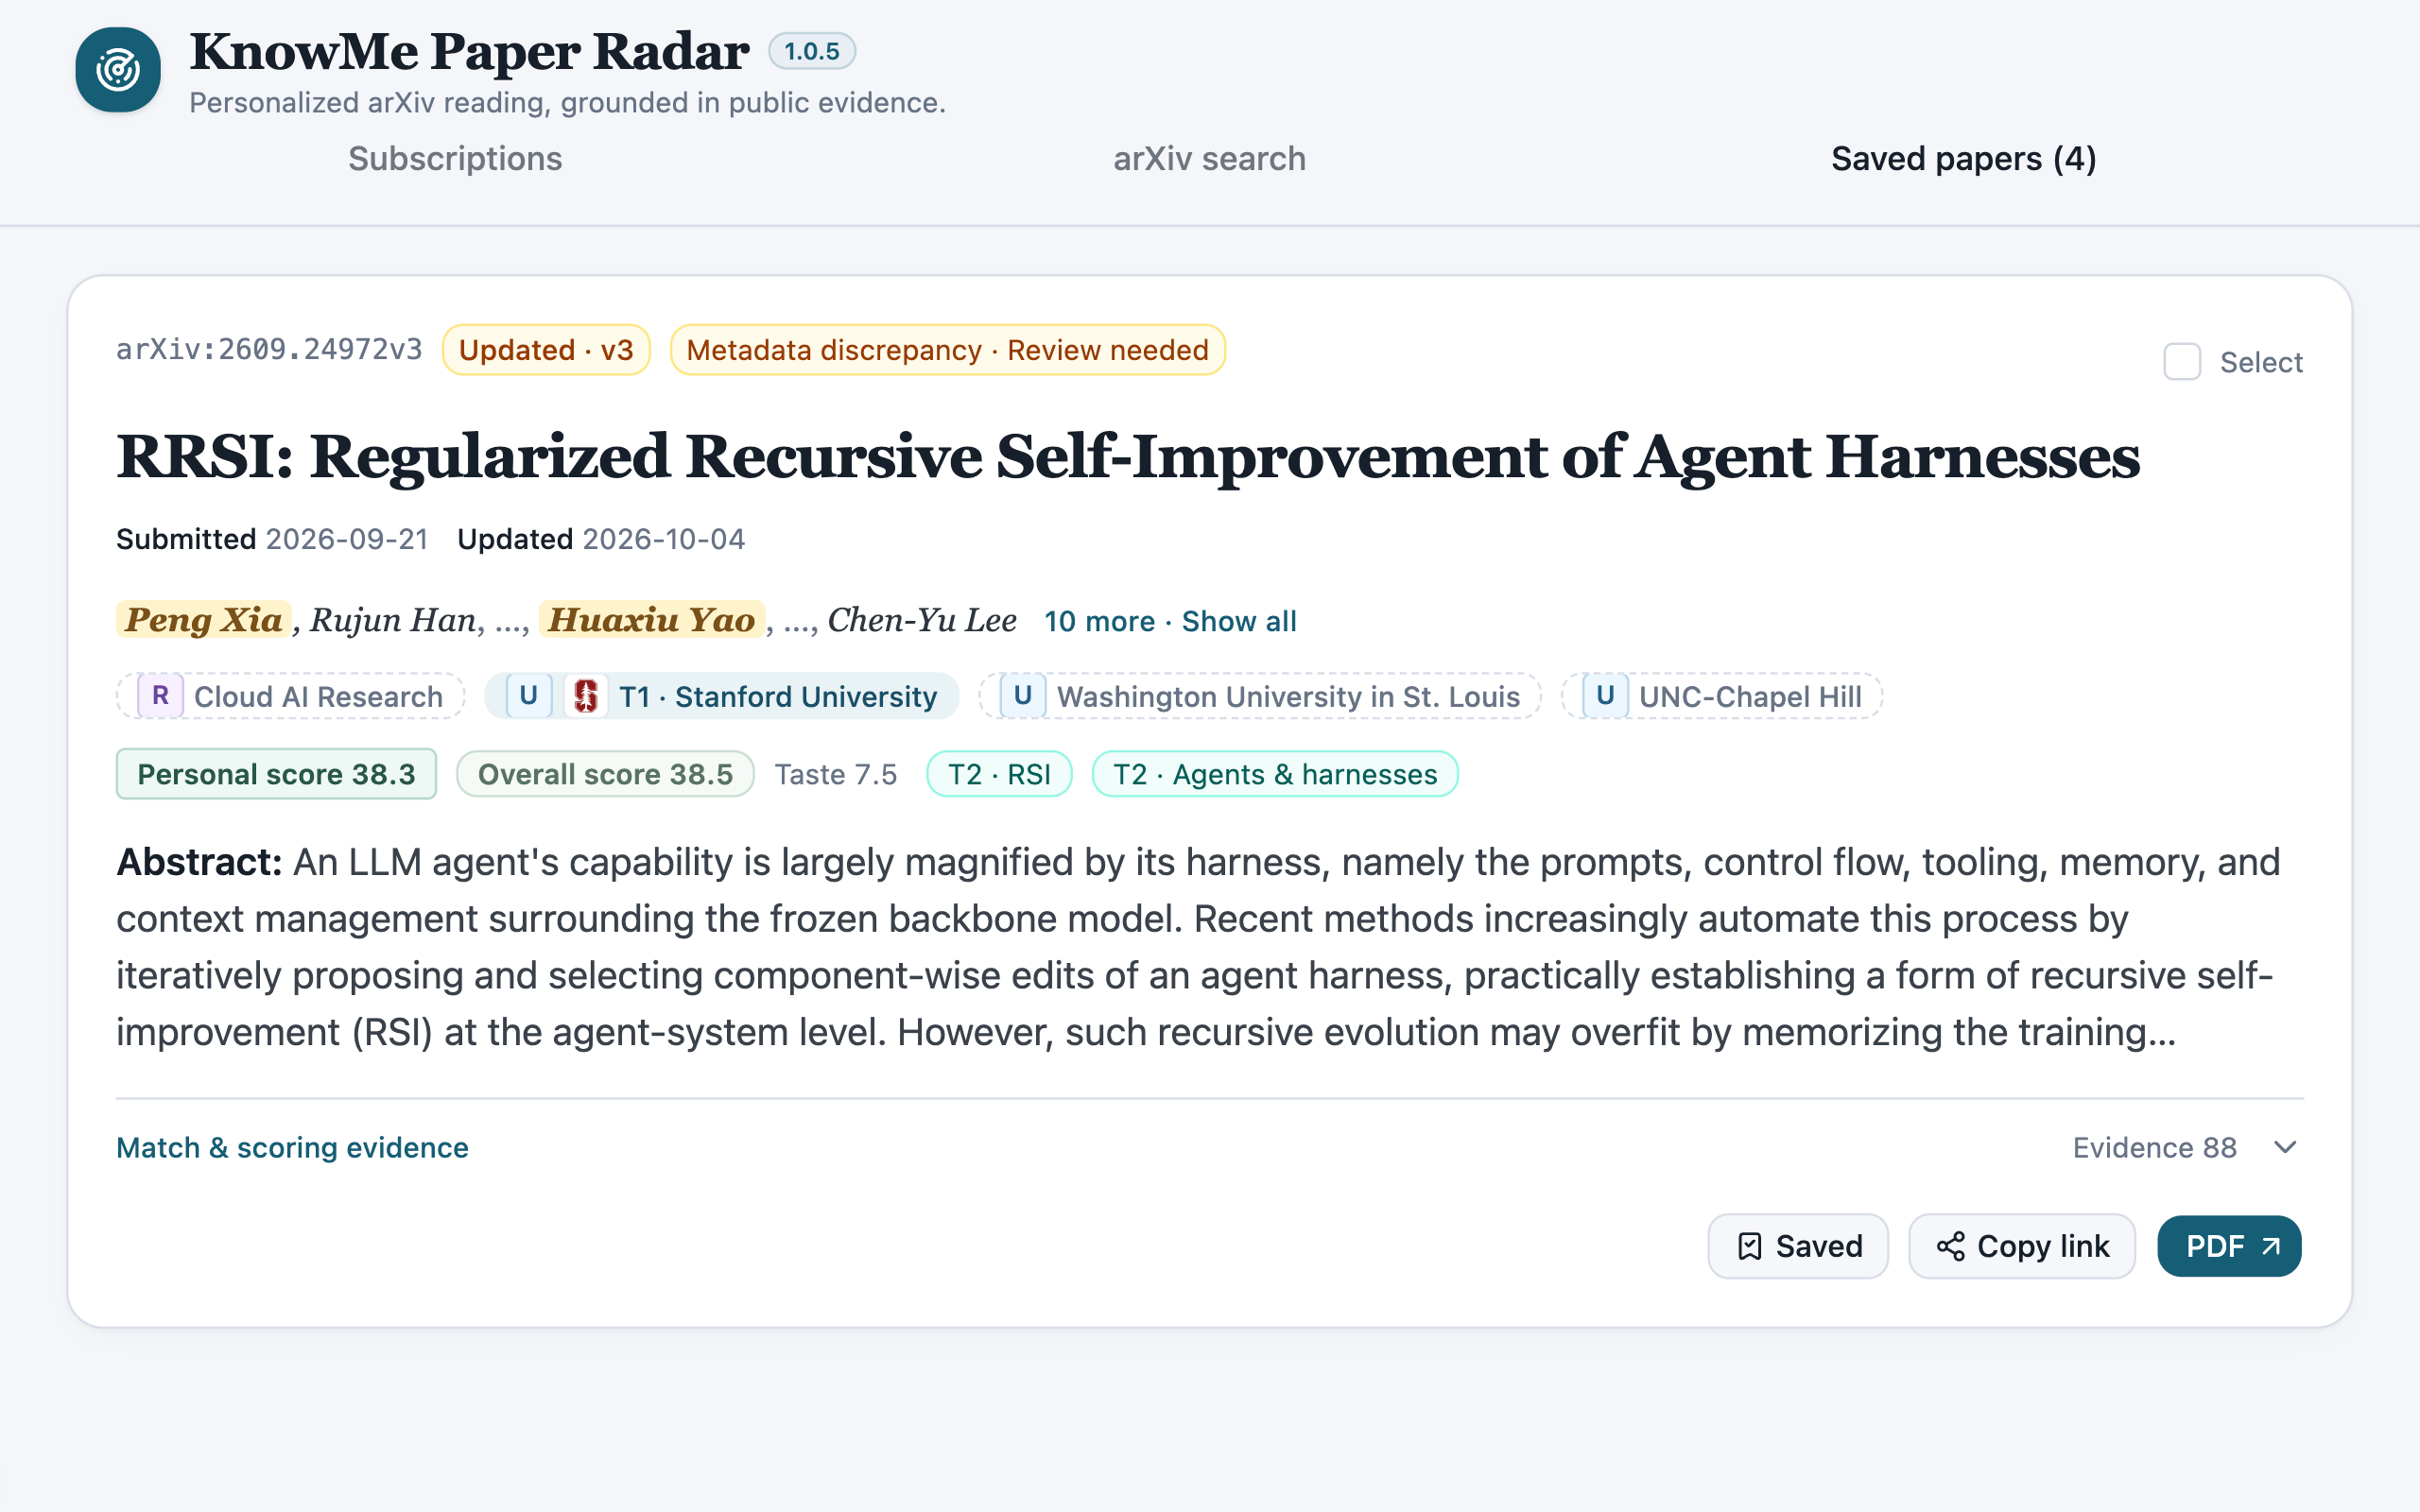Click the U badge beside Washington University
The height and width of the screenshot is (1512, 2420).
click(1022, 696)
